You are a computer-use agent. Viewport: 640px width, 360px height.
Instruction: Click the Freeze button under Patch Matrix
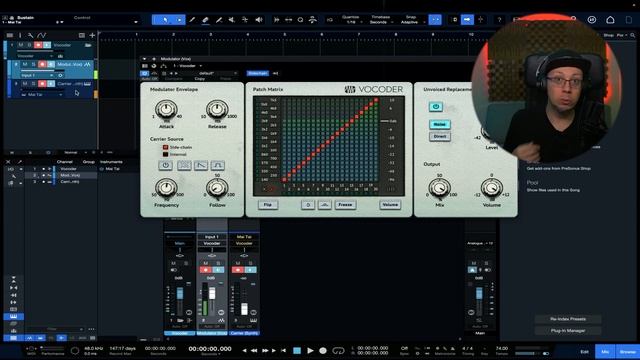345,204
